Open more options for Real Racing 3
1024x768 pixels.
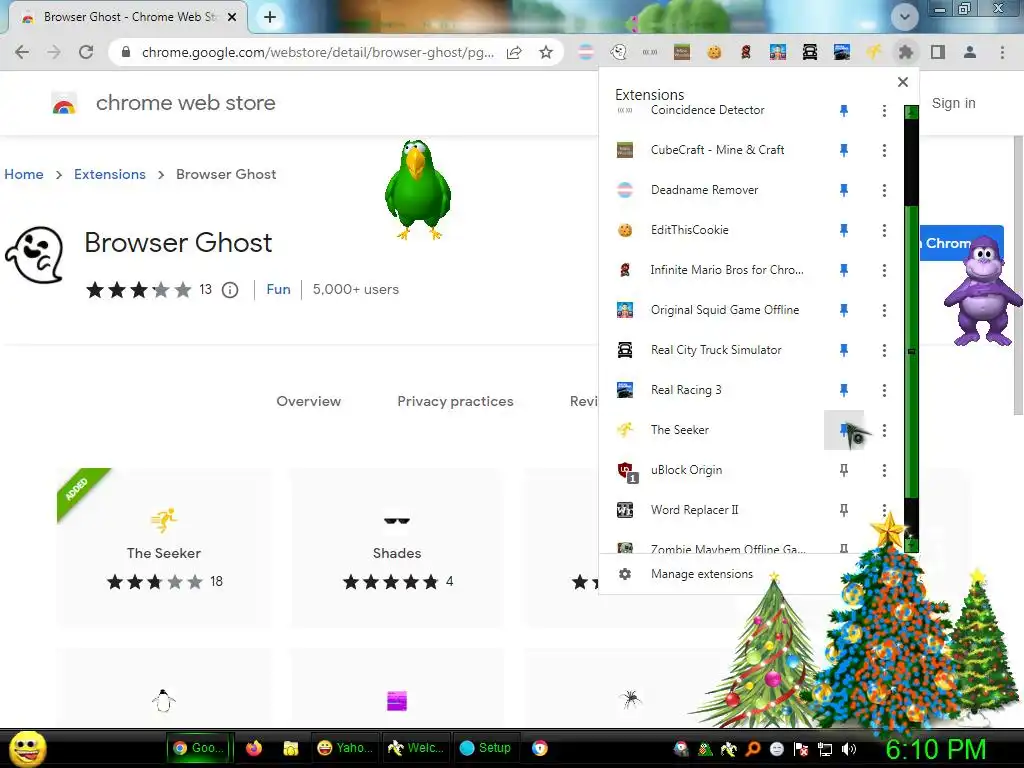click(x=884, y=390)
